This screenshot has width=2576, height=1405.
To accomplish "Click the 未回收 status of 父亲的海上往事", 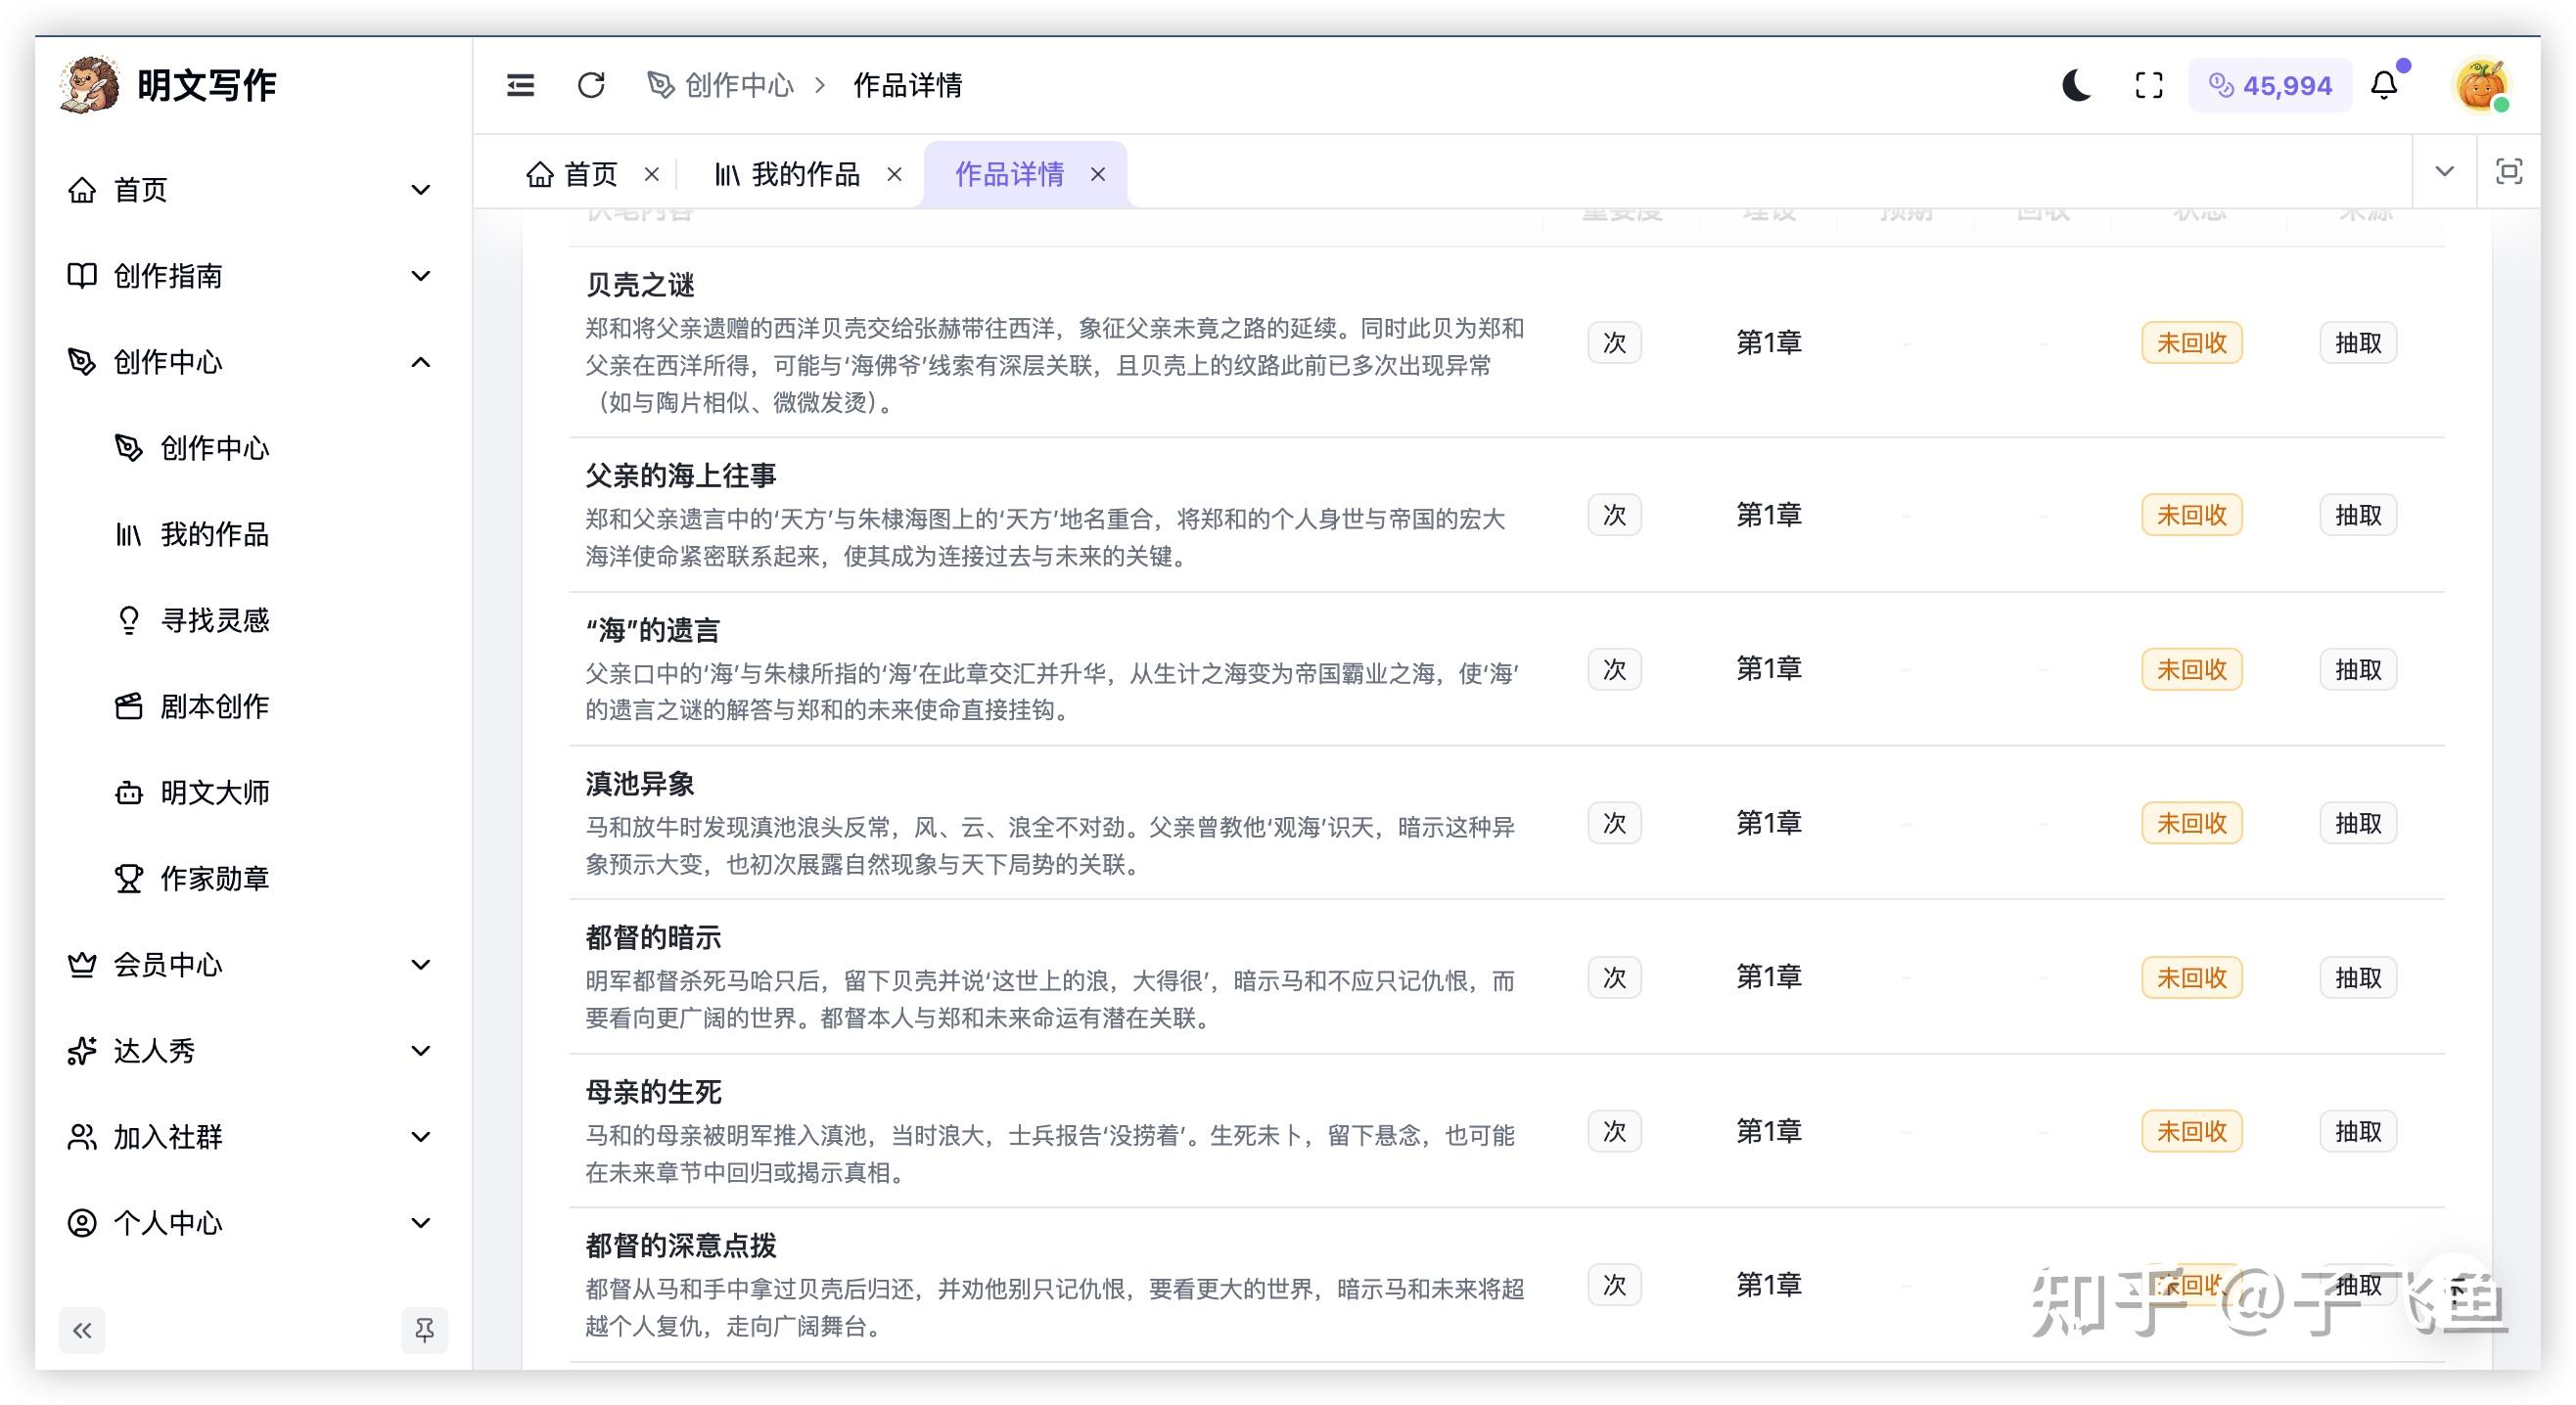I will (x=2191, y=514).
